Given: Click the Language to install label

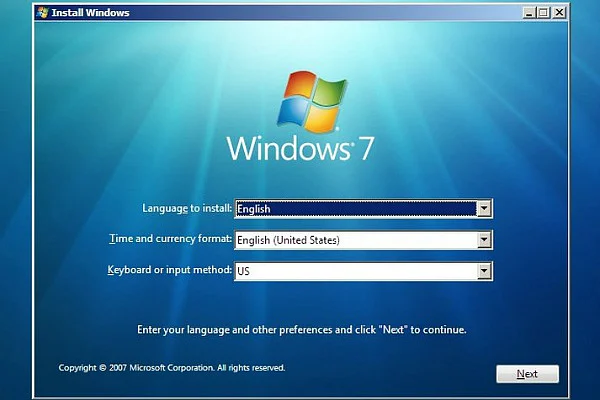Looking at the screenshot, I should [187, 208].
